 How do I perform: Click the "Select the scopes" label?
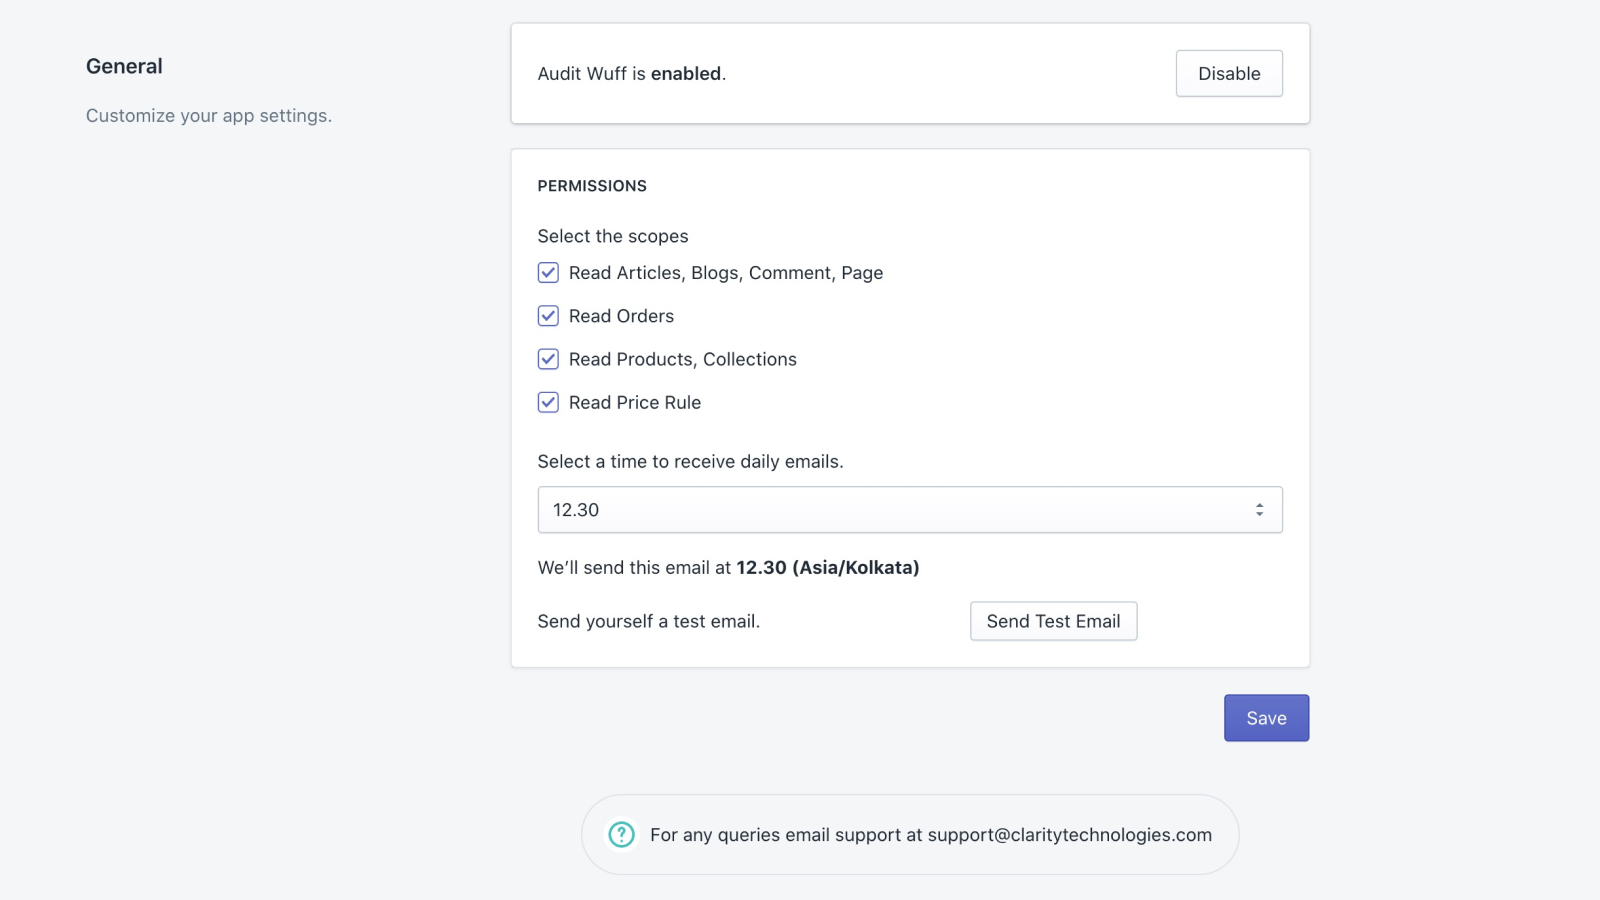click(x=613, y=236)
